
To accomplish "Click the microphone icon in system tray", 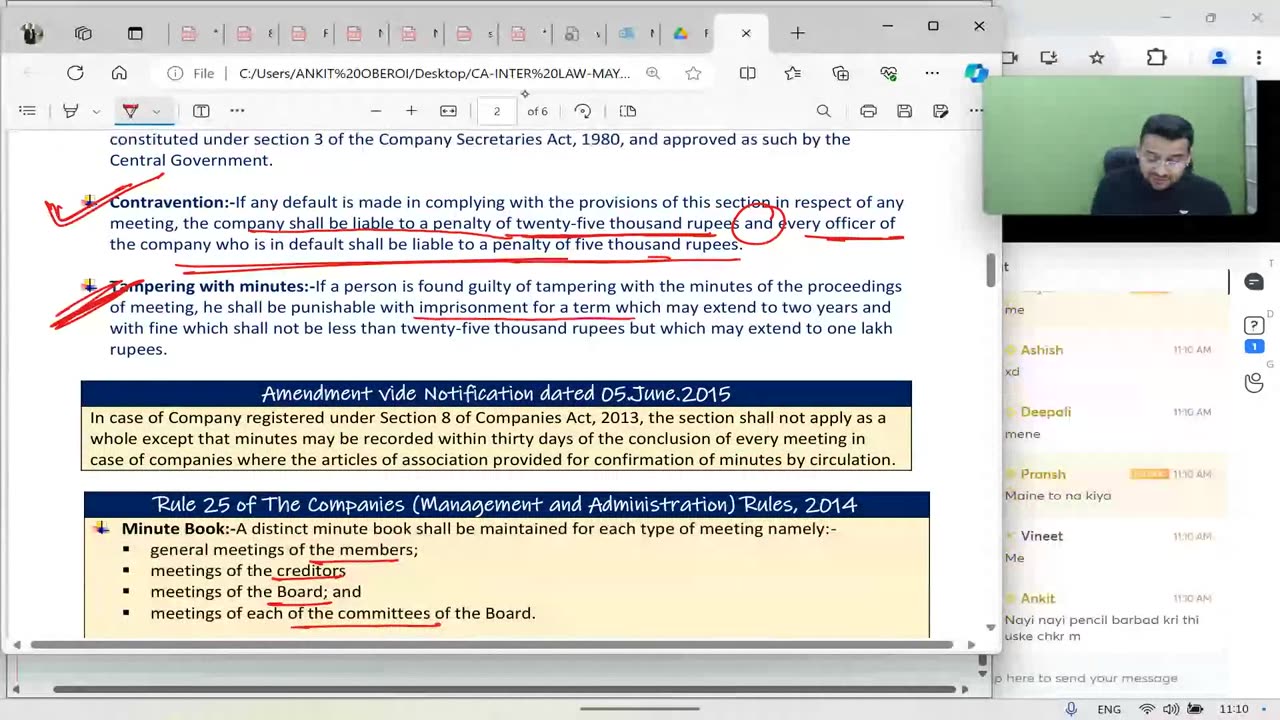I will click(x=1071, y=709).
